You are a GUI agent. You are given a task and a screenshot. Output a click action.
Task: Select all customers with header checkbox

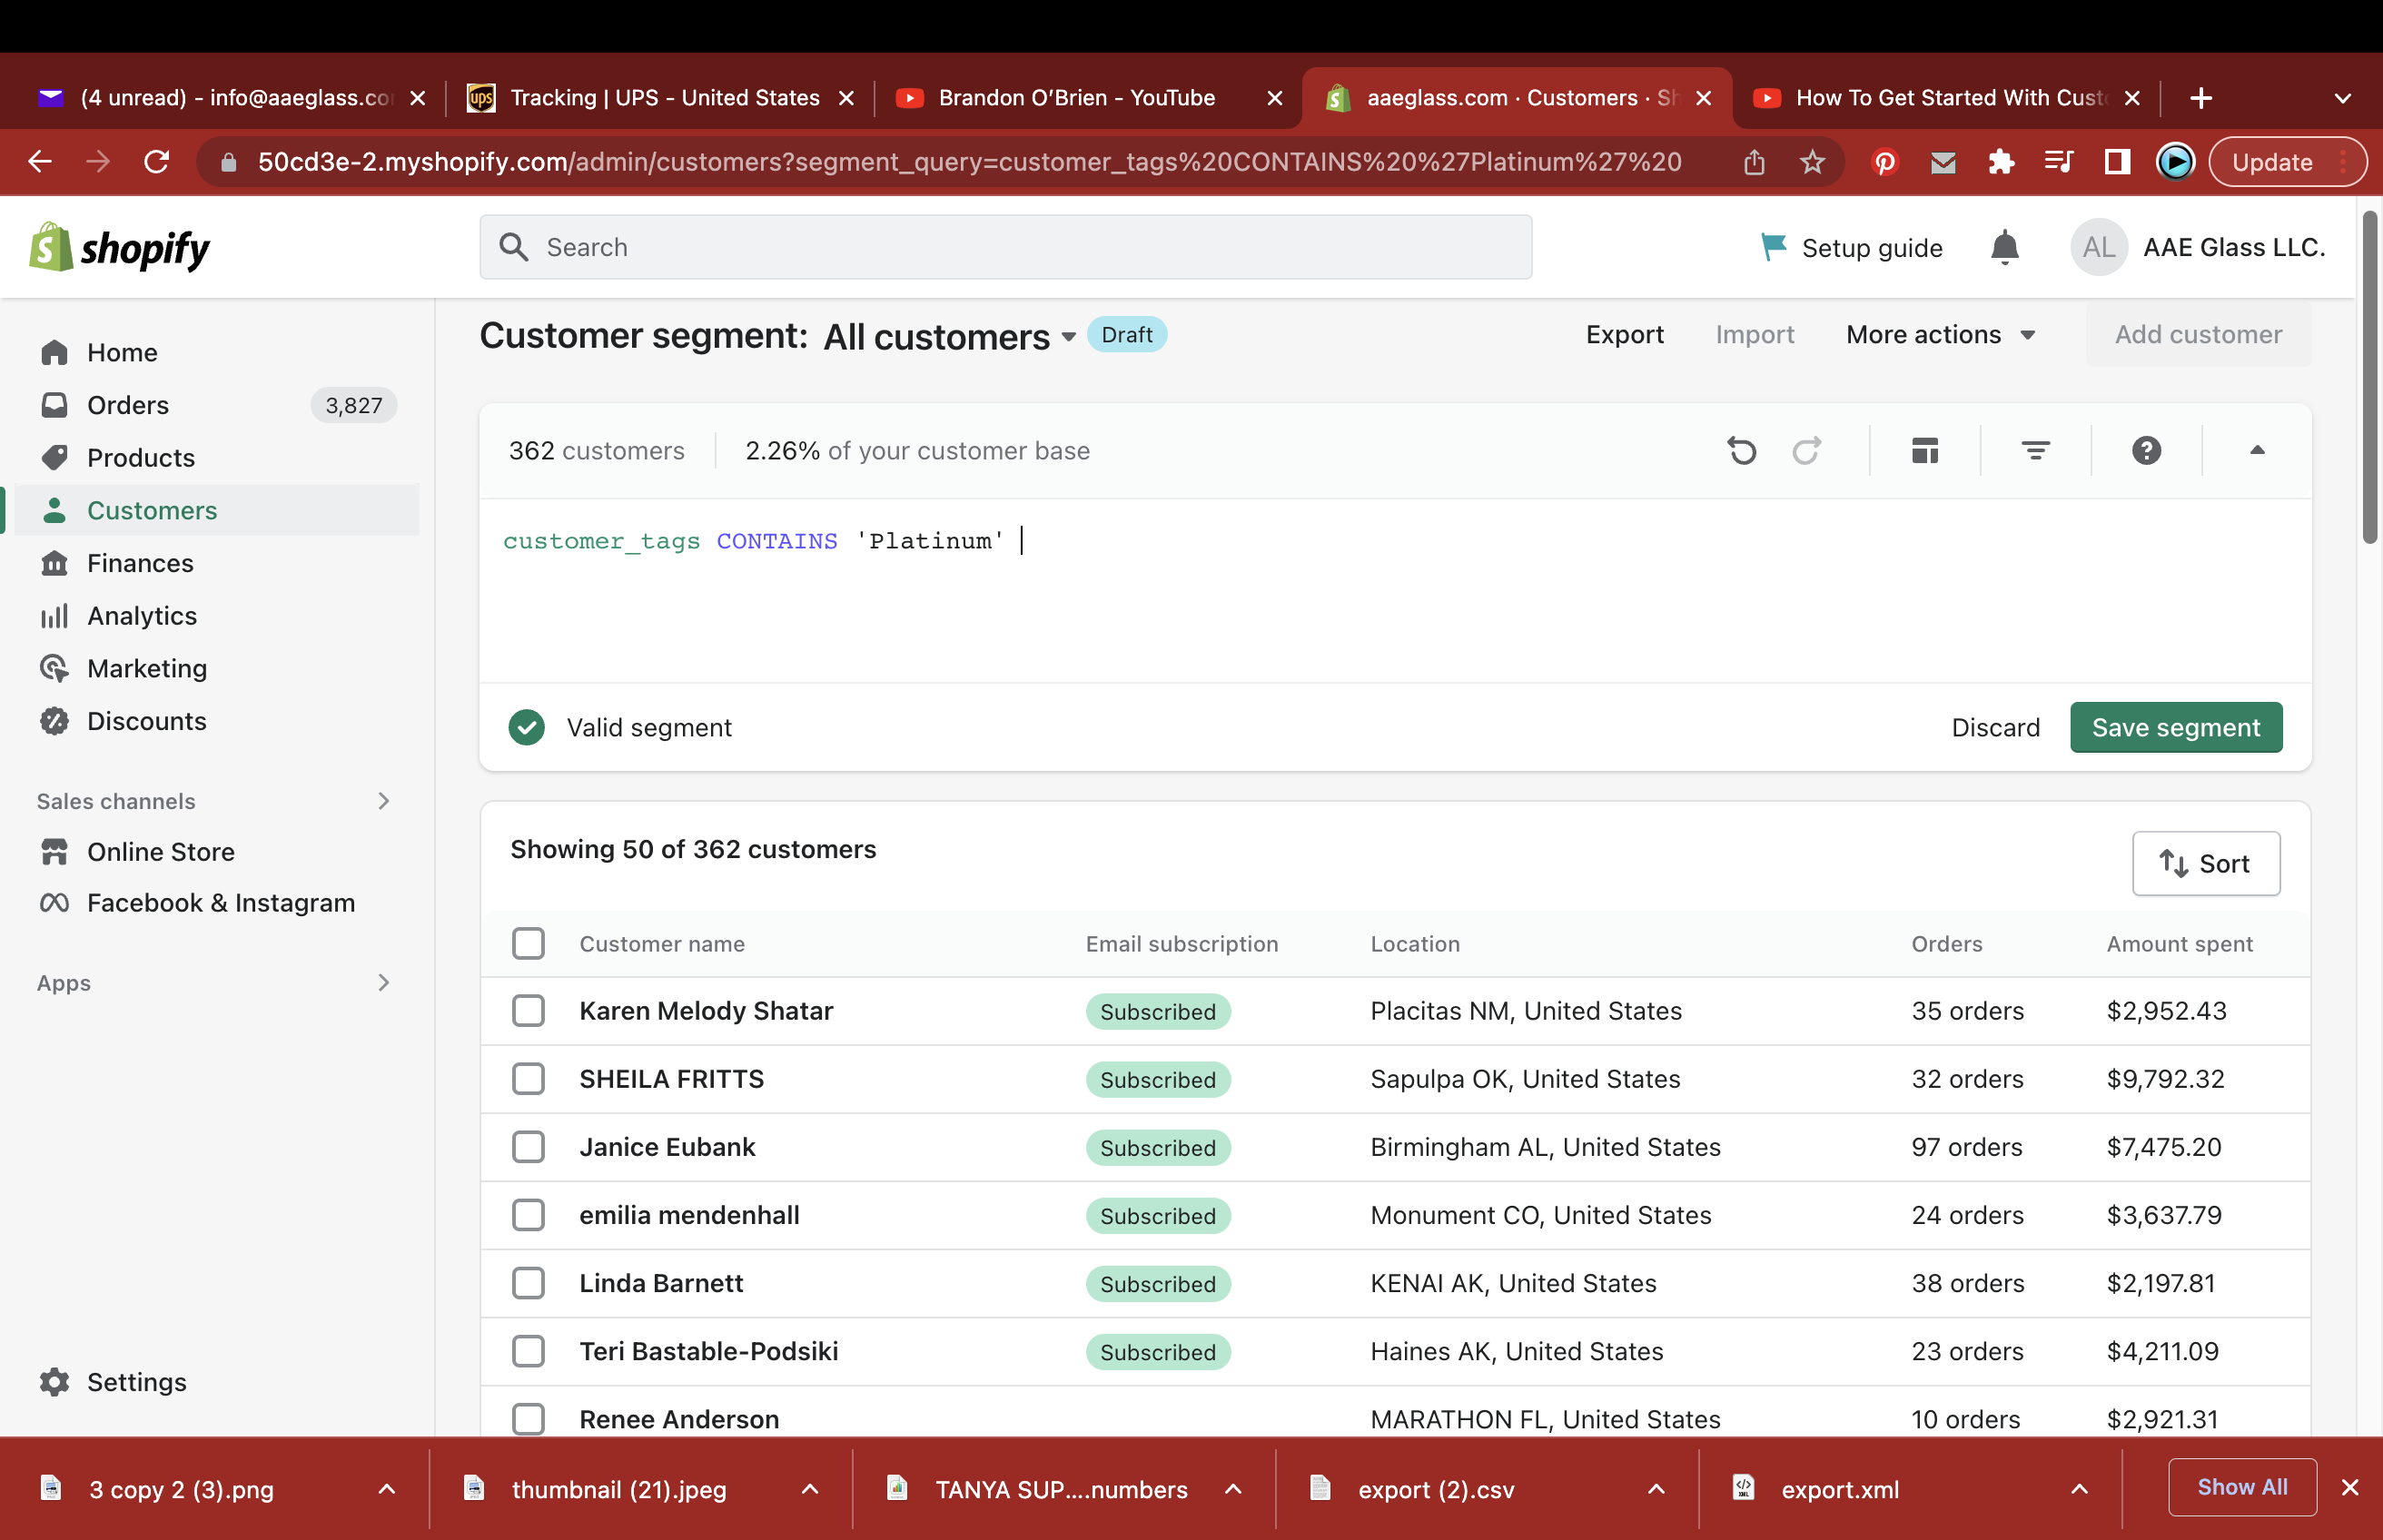tap(528, 943)
